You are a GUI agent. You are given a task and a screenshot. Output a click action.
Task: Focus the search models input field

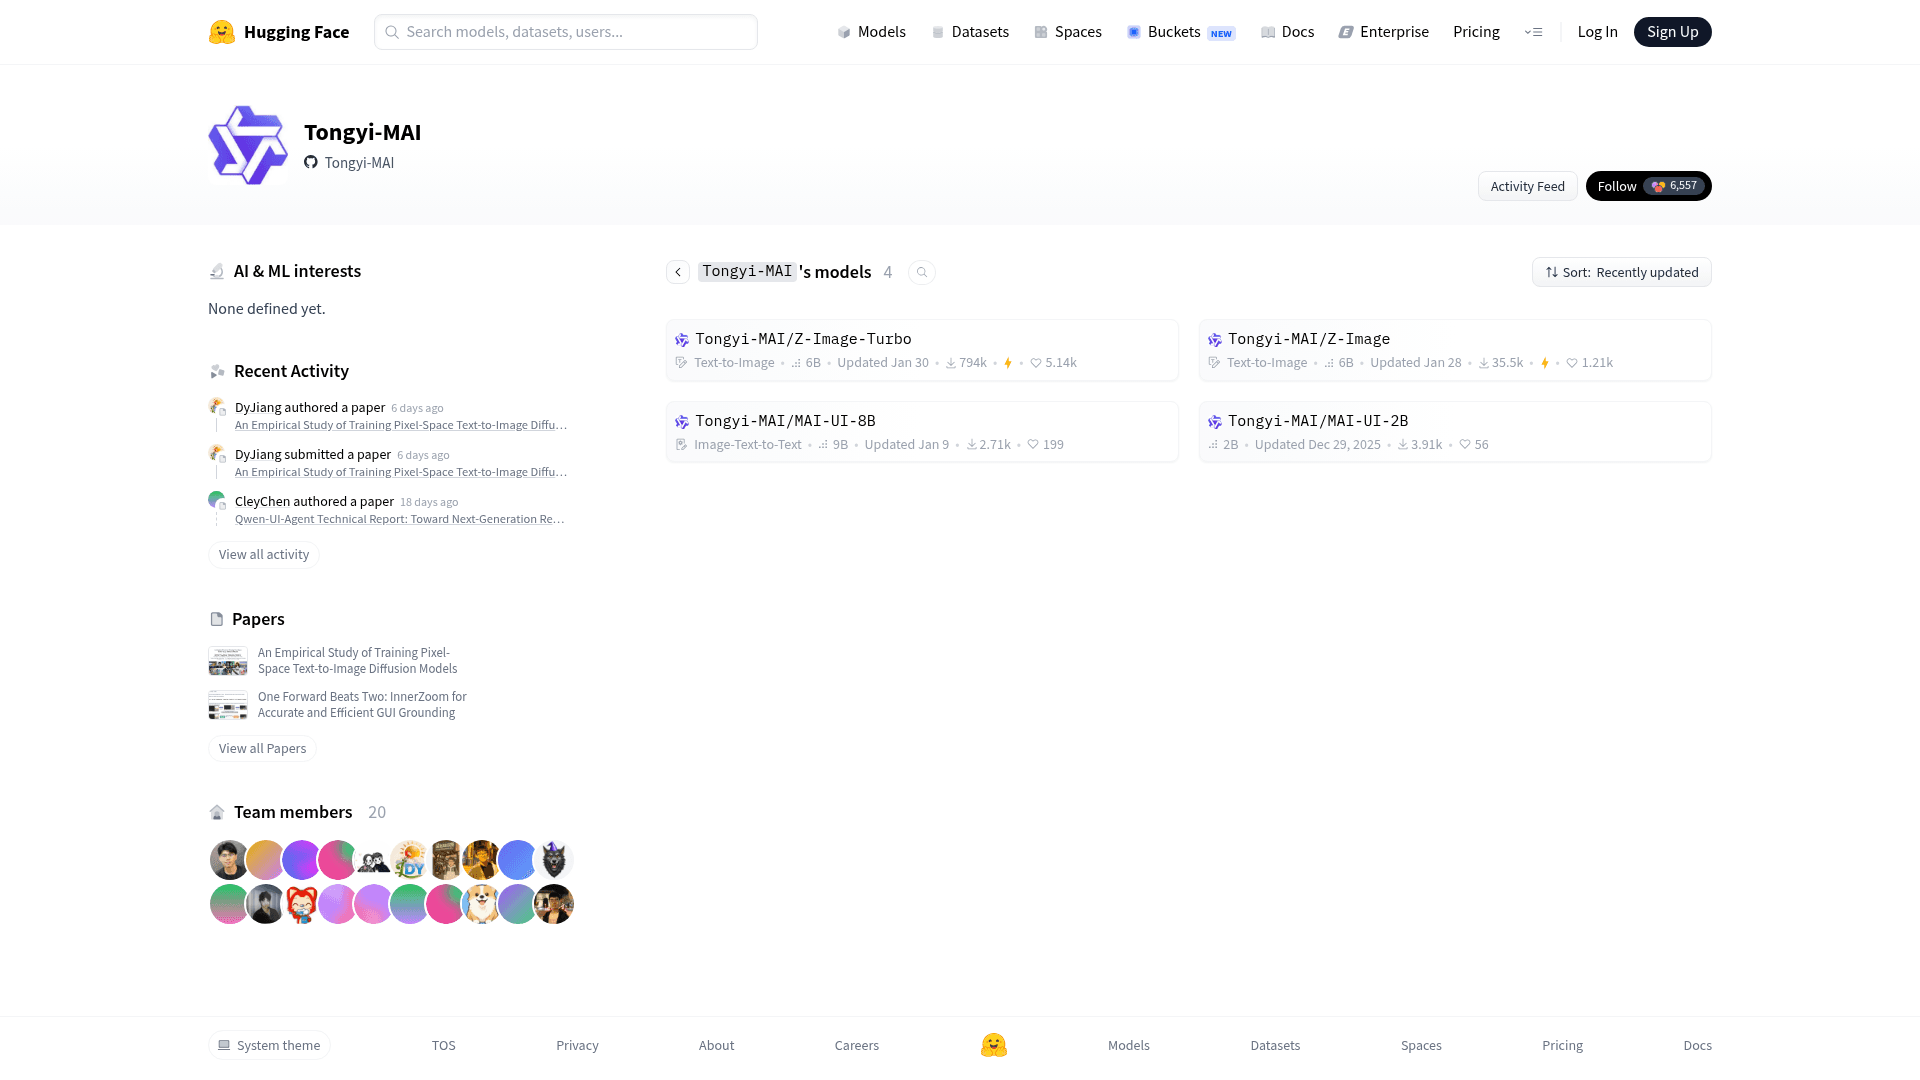click(x=566, y=32)
